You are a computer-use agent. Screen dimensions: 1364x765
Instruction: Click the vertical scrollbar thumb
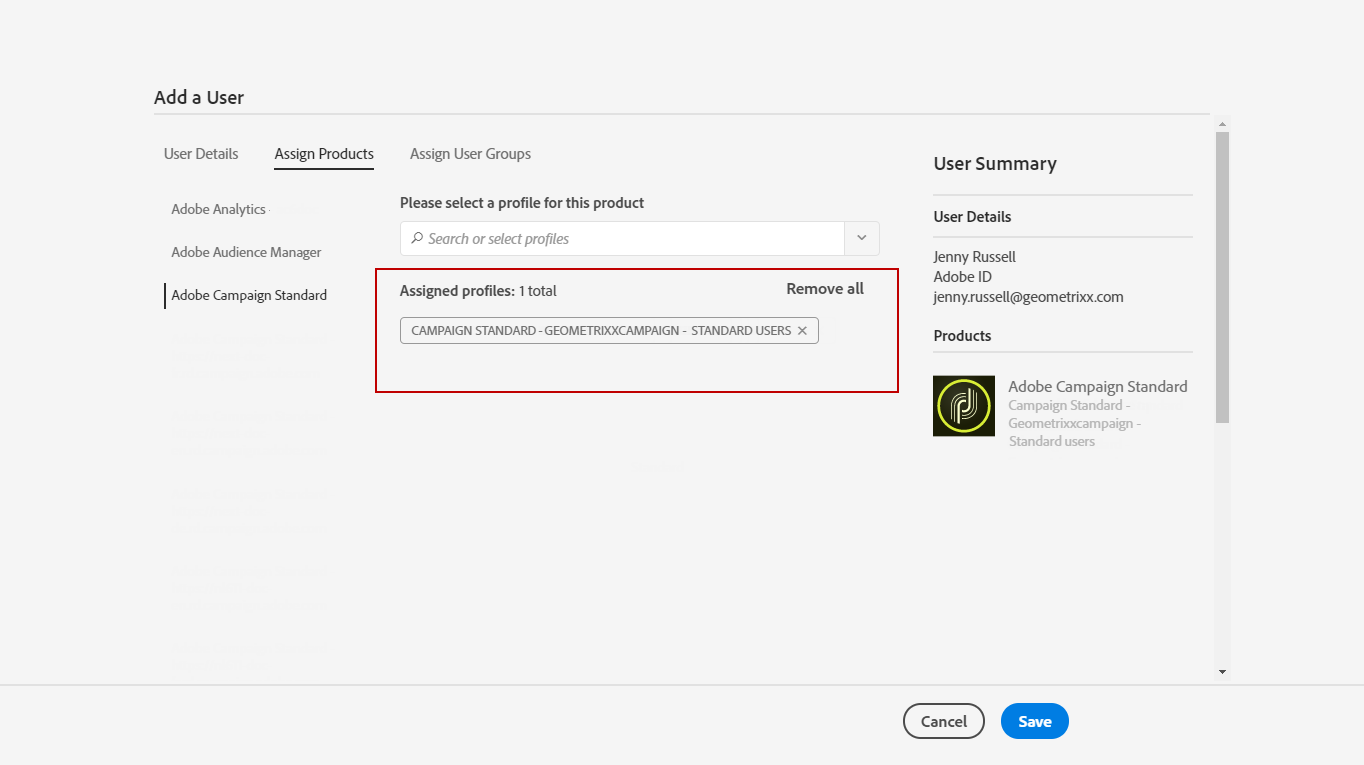(x=1222, y=277)
